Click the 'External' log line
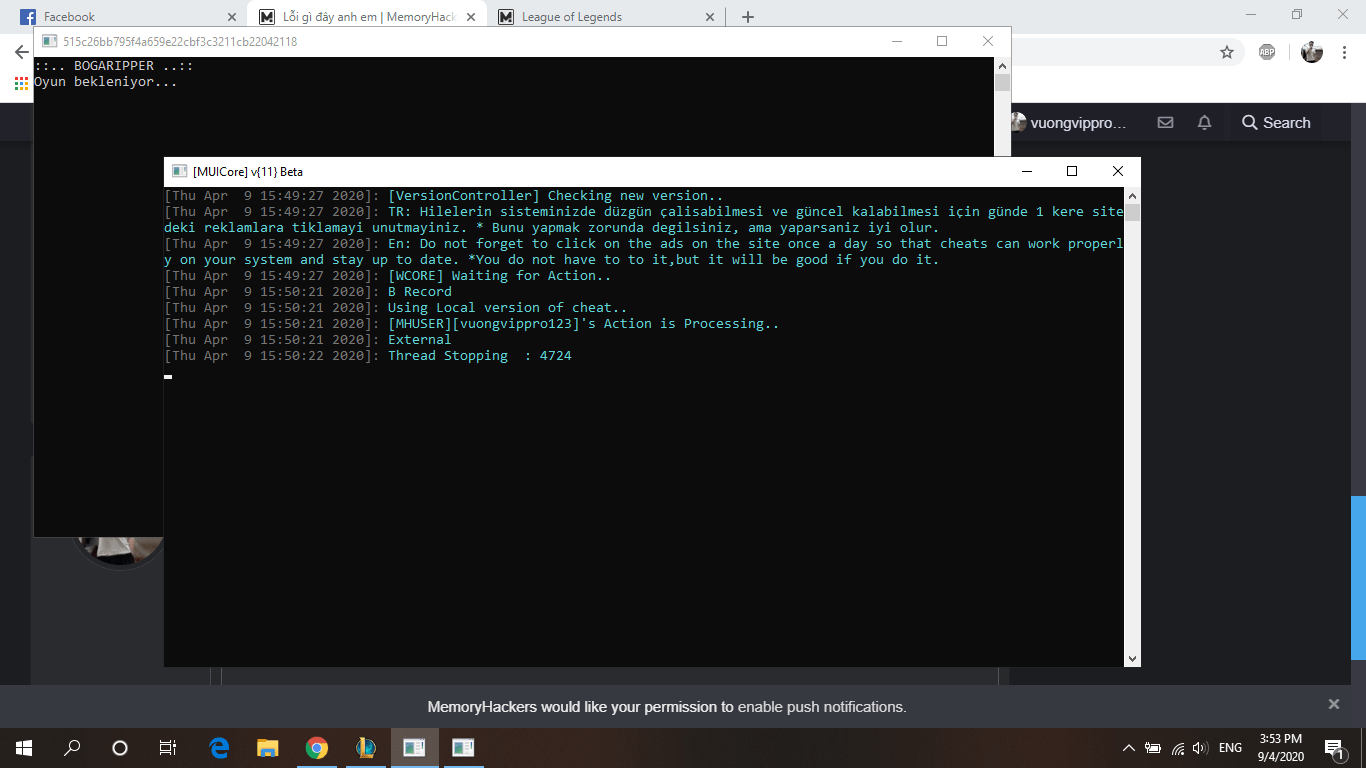The width and height of the screenshot is (1366, 768). pyautogui.click(x=419, y=340)
